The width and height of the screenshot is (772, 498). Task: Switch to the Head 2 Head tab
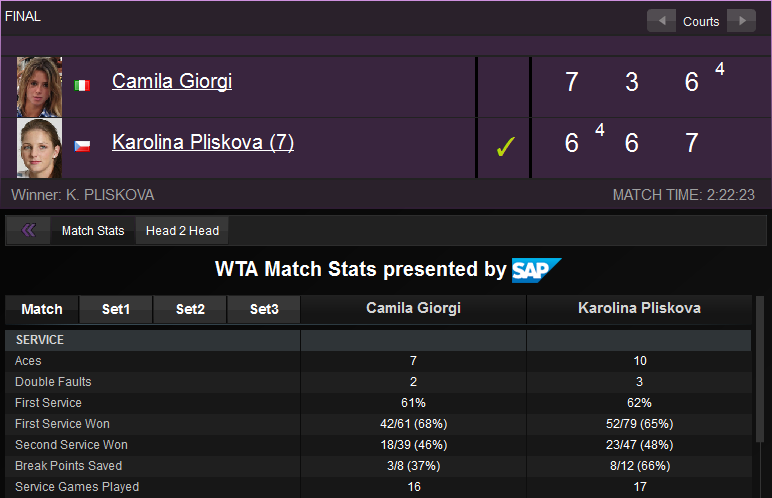182,231
